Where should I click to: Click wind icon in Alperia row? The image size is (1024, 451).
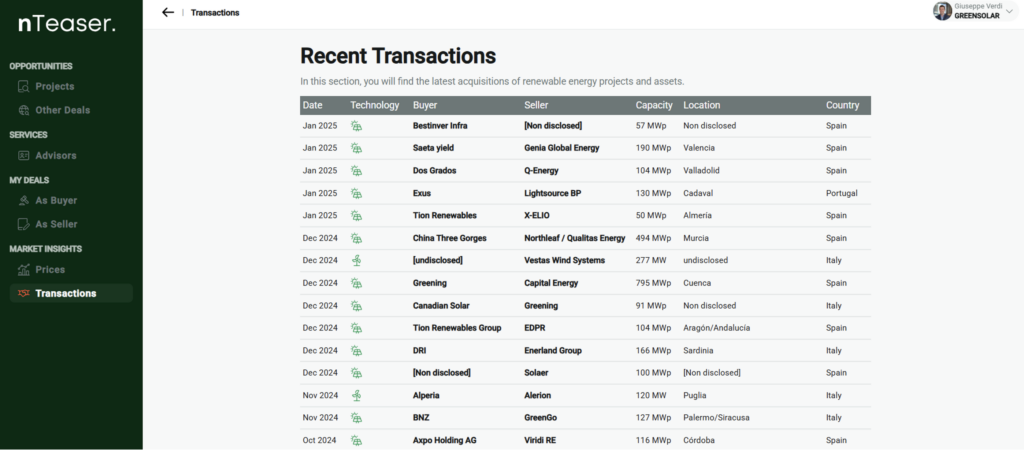coord(356,396)
